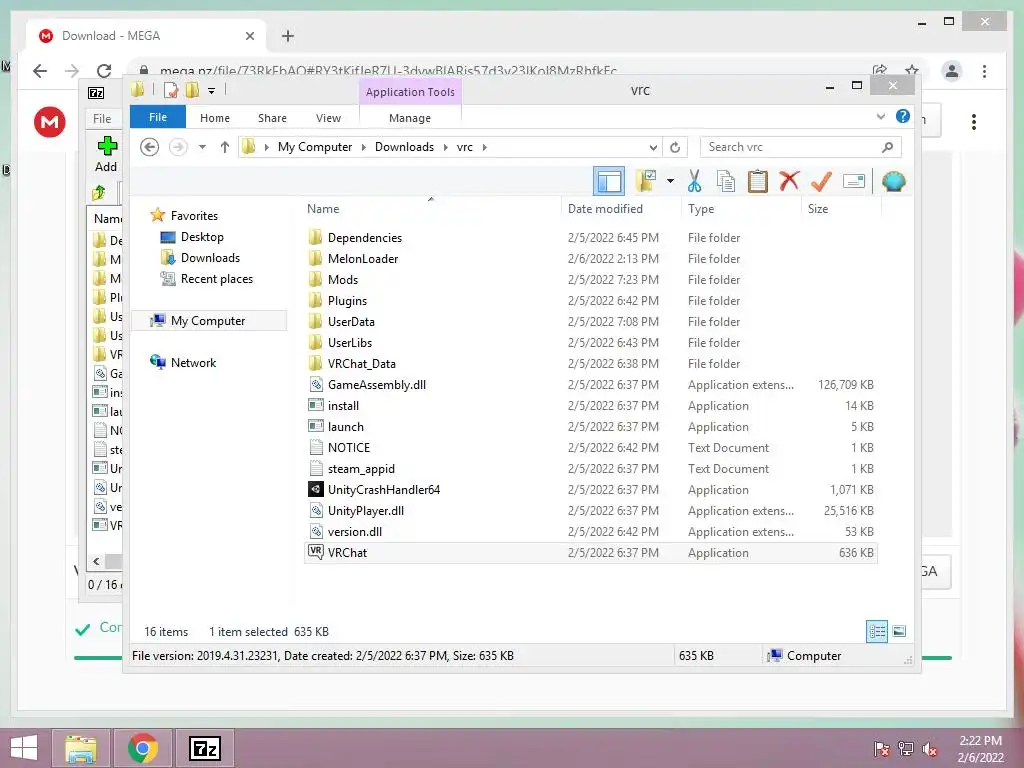
Task: Expand the arrow after Downloads breadcrumb
Action: [445, 147]
